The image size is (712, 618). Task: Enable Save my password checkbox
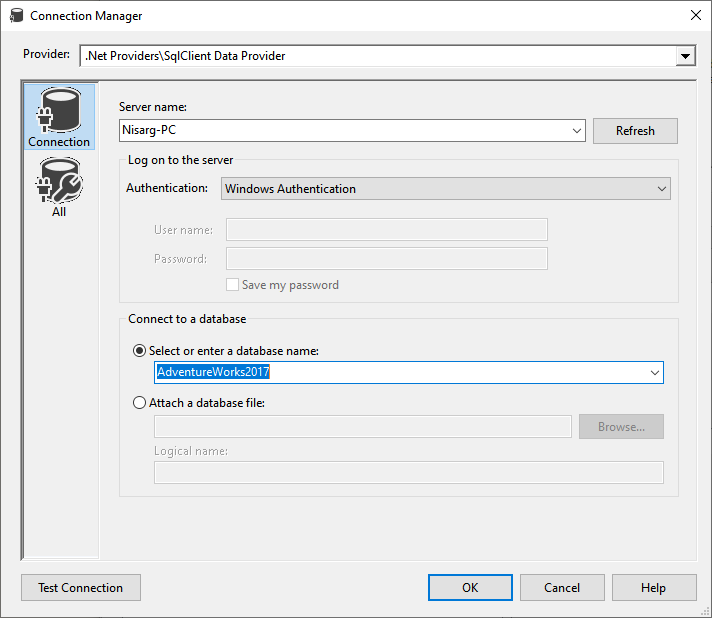[232, 285]
